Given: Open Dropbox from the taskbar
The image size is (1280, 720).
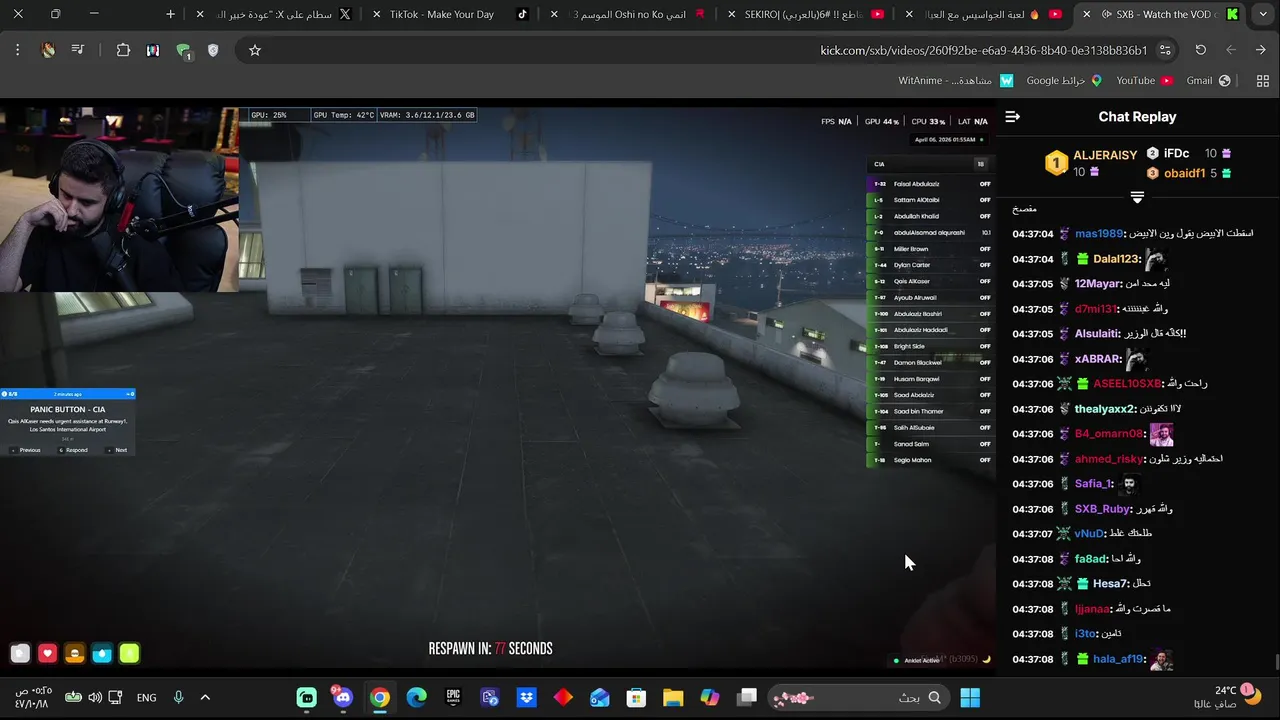Looking at the screenshot, I should [526, 698].
